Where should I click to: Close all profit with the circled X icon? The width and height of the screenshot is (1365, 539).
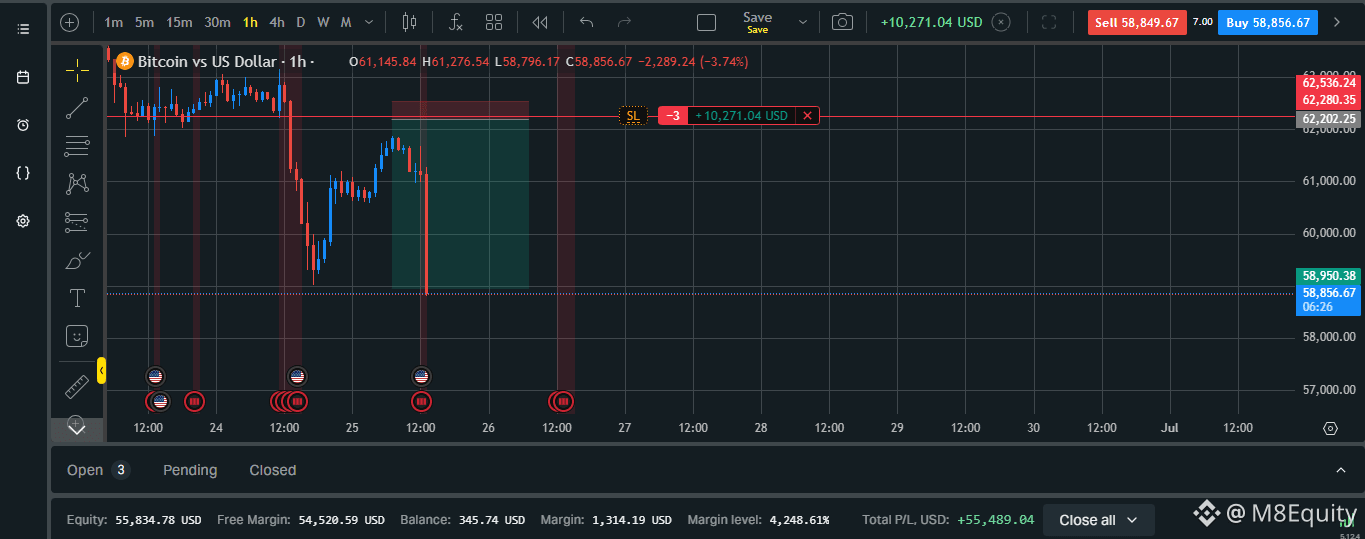coord(1001,22)
